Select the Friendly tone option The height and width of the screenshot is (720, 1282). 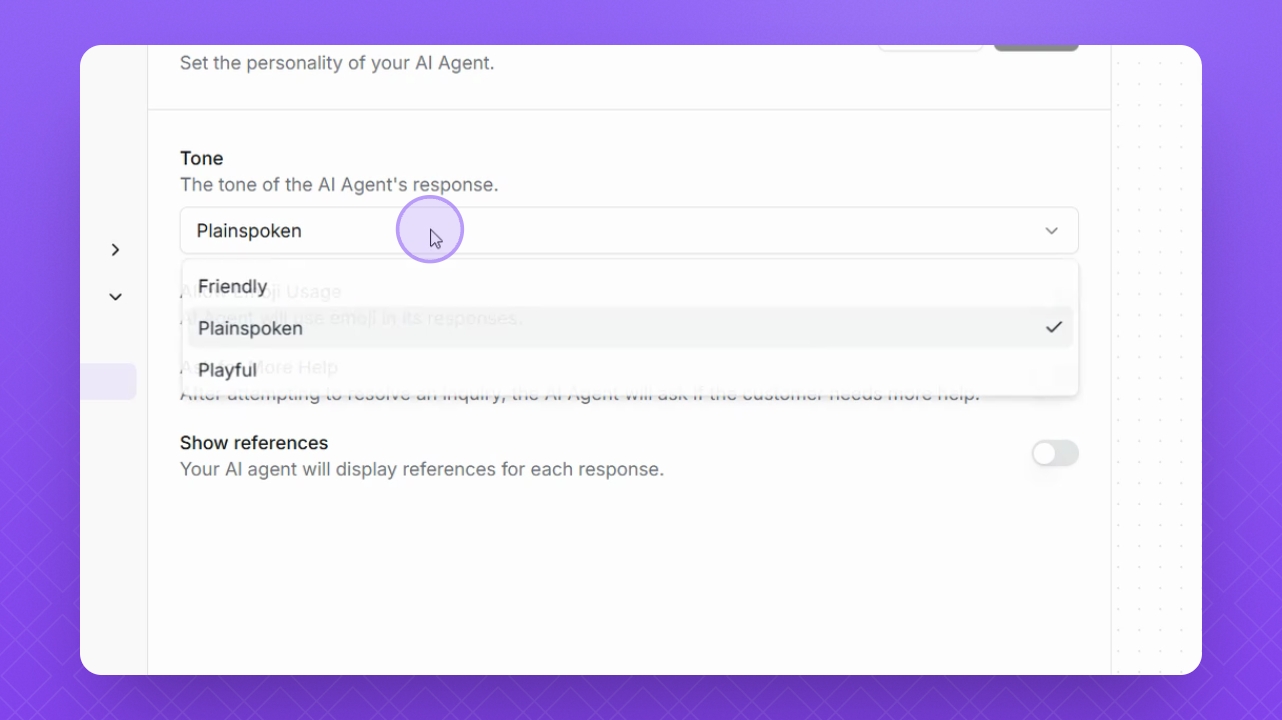click(630, 287)
